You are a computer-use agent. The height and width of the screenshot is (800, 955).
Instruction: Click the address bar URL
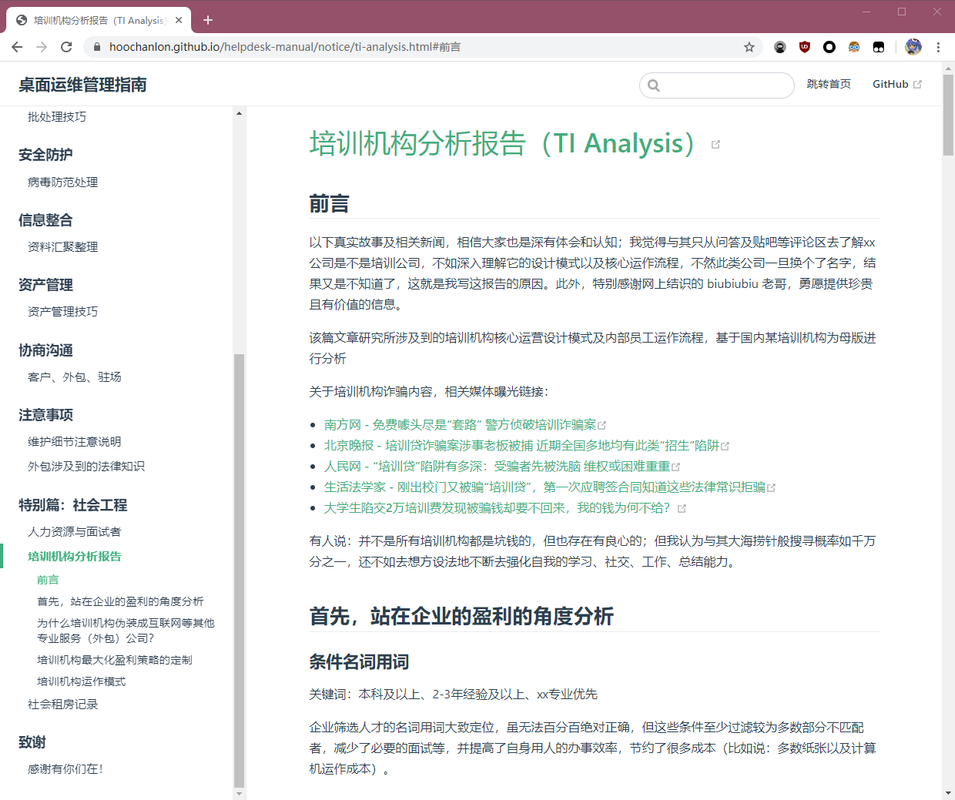pos(284,47)
